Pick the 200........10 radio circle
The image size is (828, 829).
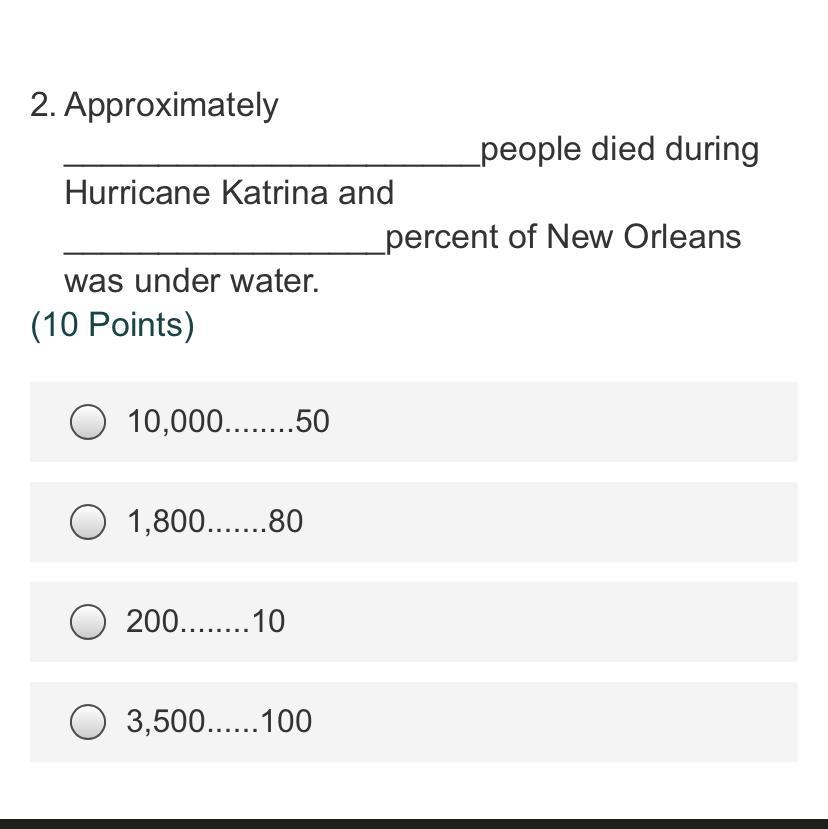(88, 622)
